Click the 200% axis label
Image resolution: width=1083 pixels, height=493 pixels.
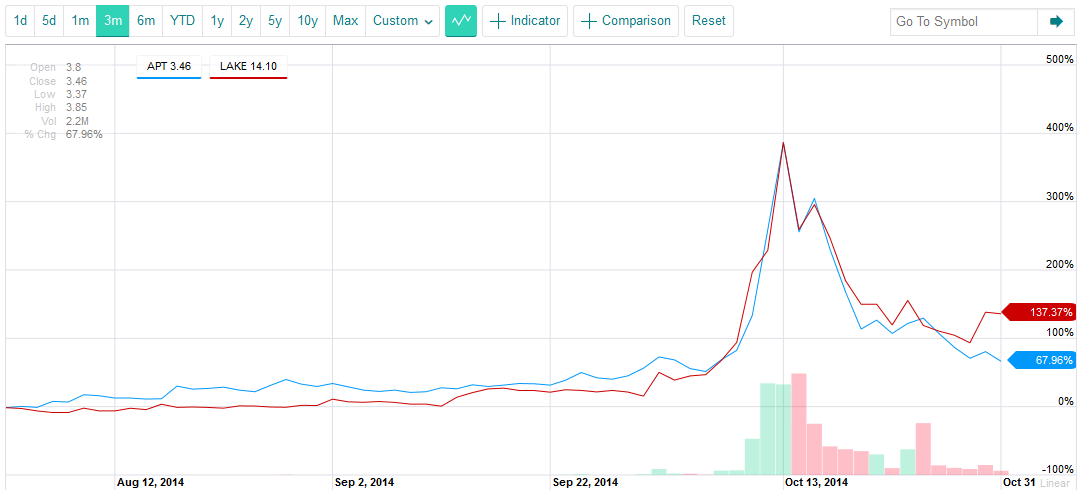[1060, 264]
